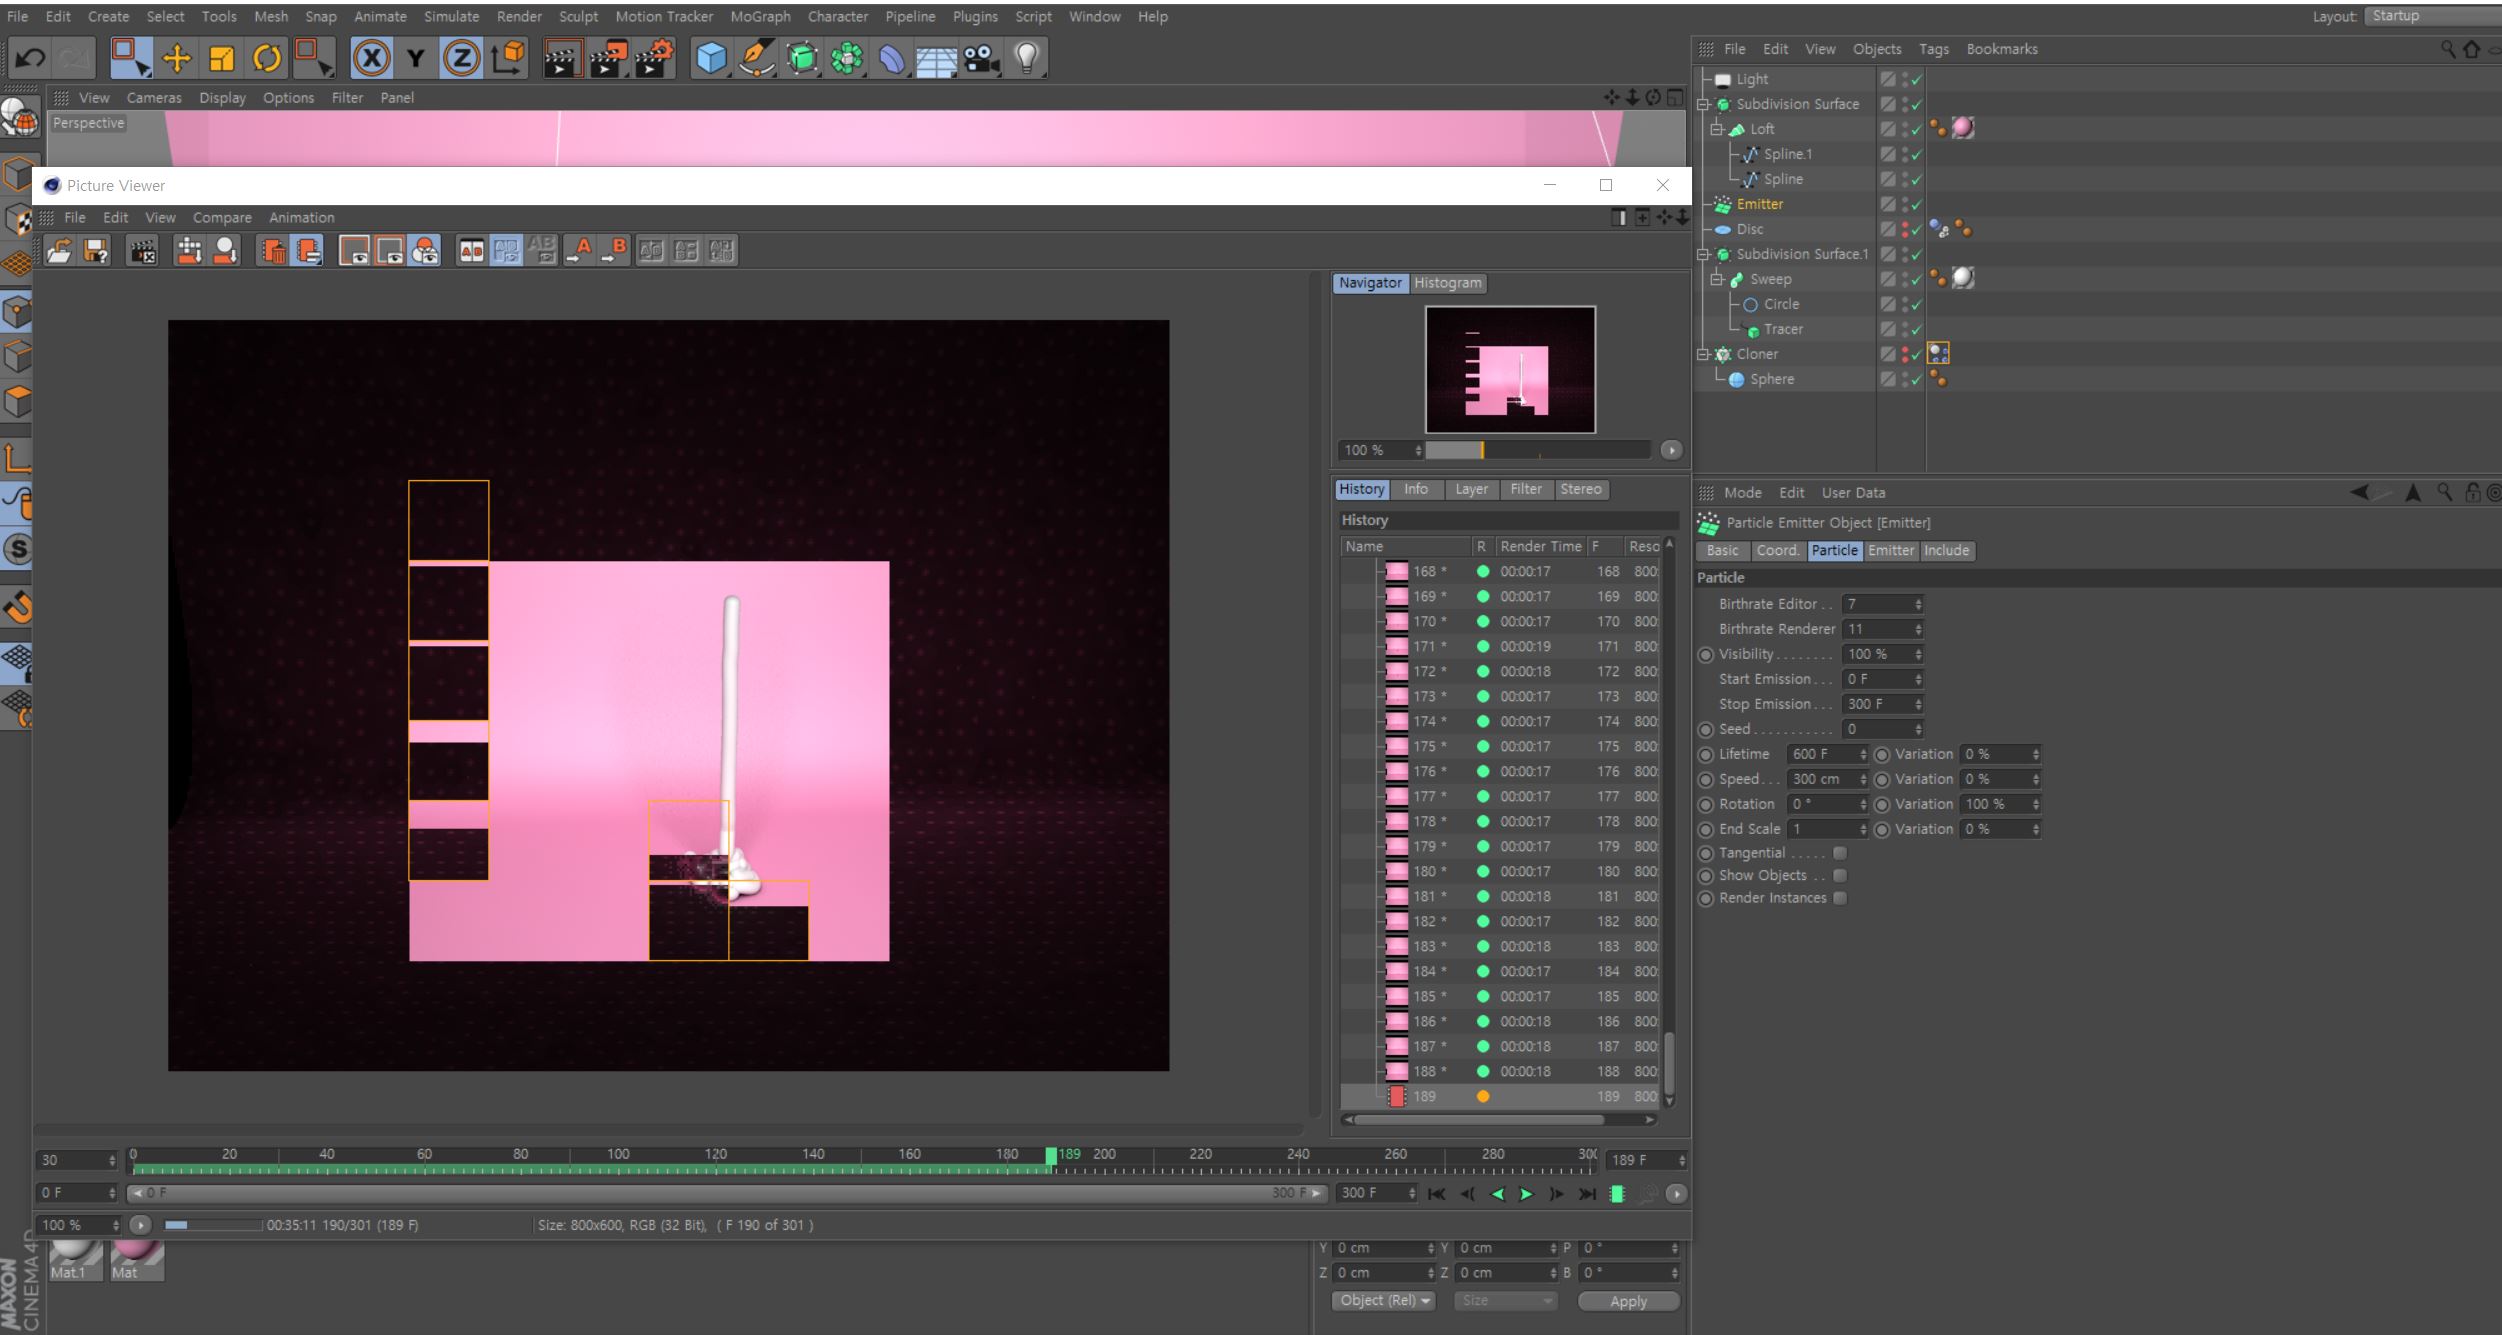Play animation forwards
2502x1335 pixels.
1526,1193
